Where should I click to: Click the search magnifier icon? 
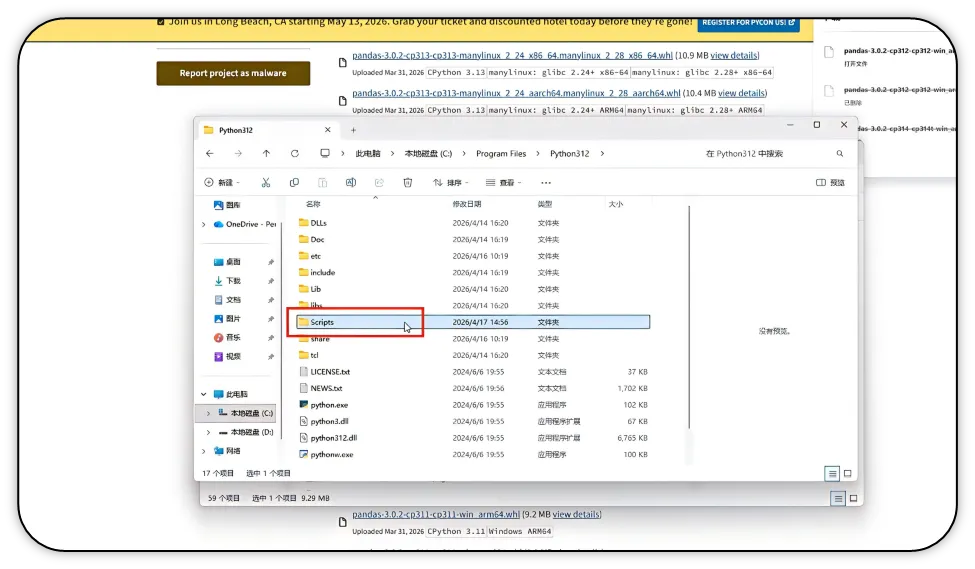(840, 154)
